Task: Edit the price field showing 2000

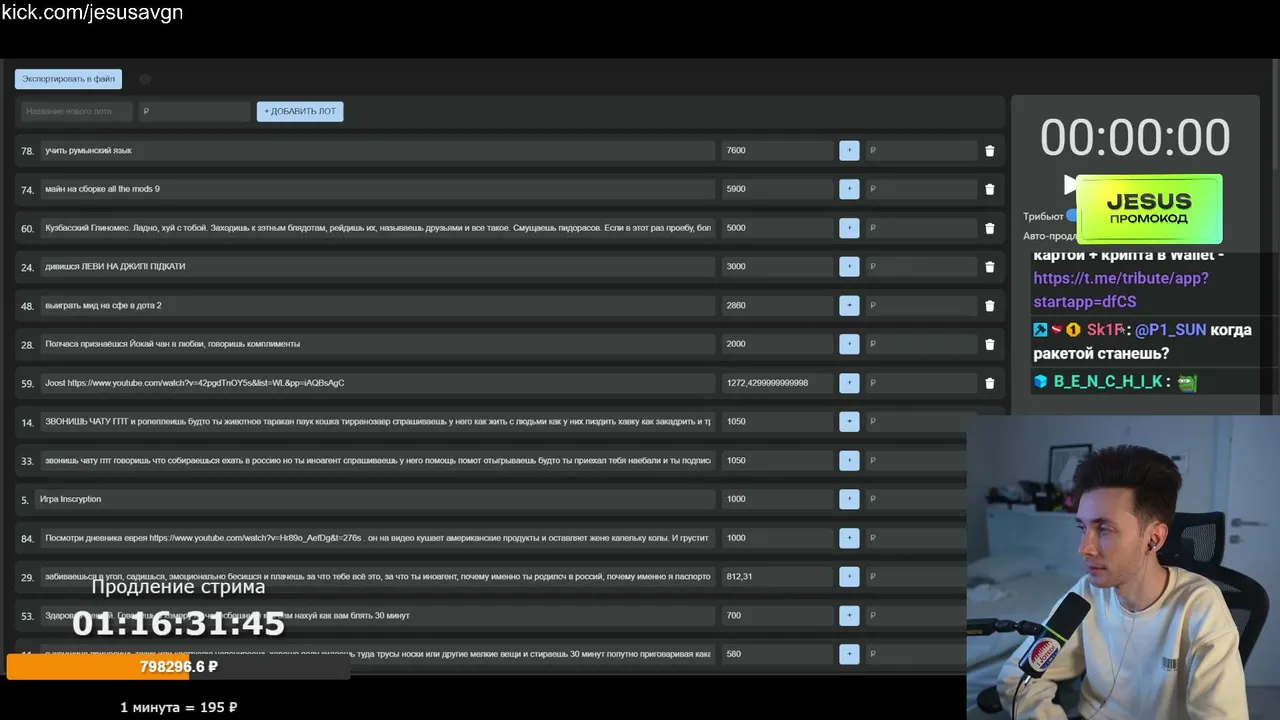Action: (777, 344)
